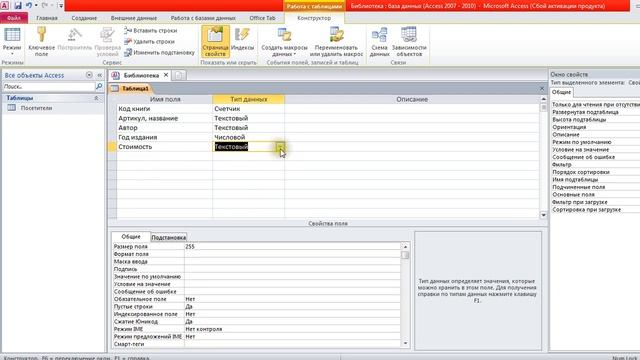Viewport: 640px width, 360px height.
Task: Open the Индексы window
Action: click(x=242, y=39)
